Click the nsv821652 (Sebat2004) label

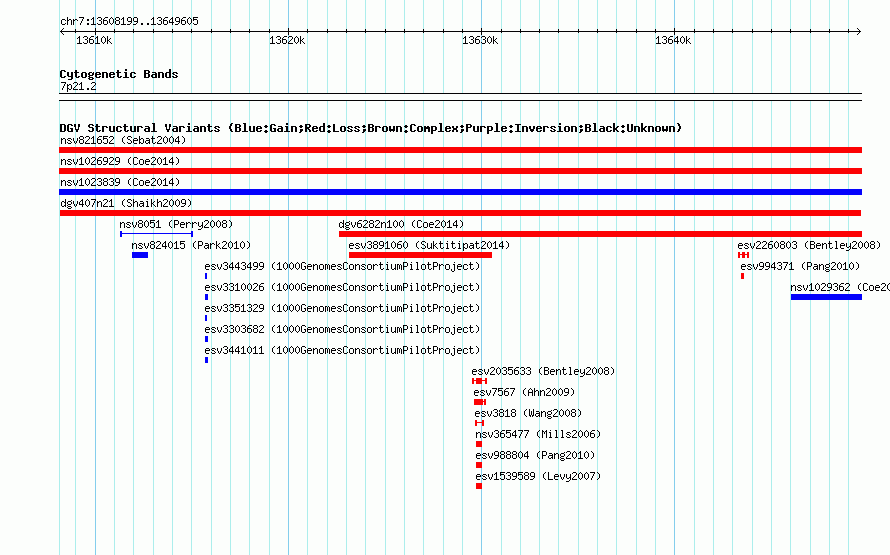pyautogui.click(x=123, y=140)
